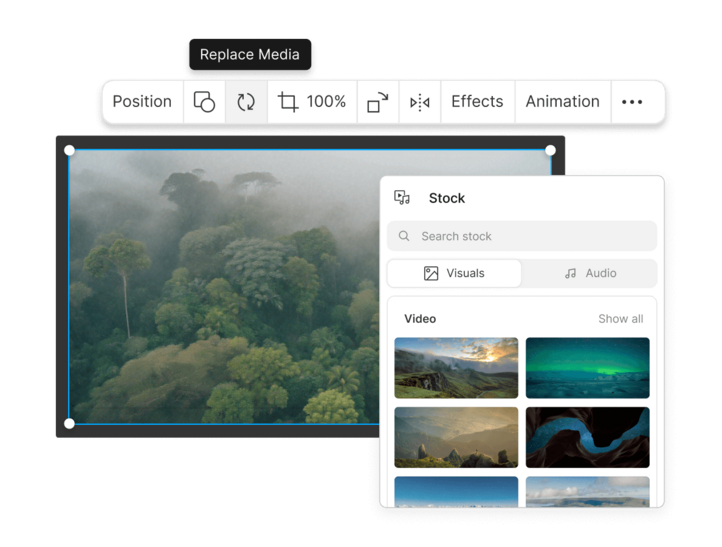Click the resize scale icon
The width and height of the screenshot is (722, 547).
[377, 102]
